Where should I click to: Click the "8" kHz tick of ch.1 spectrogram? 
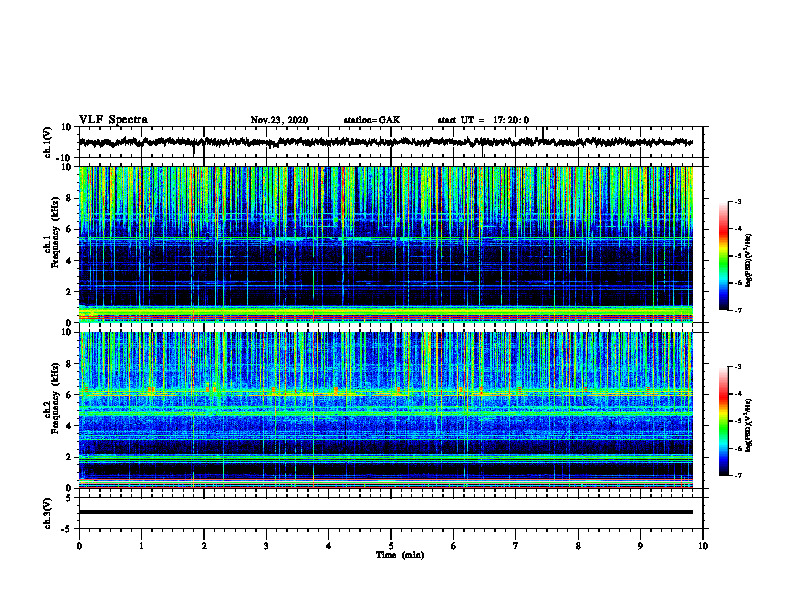[x=69, y=198]
